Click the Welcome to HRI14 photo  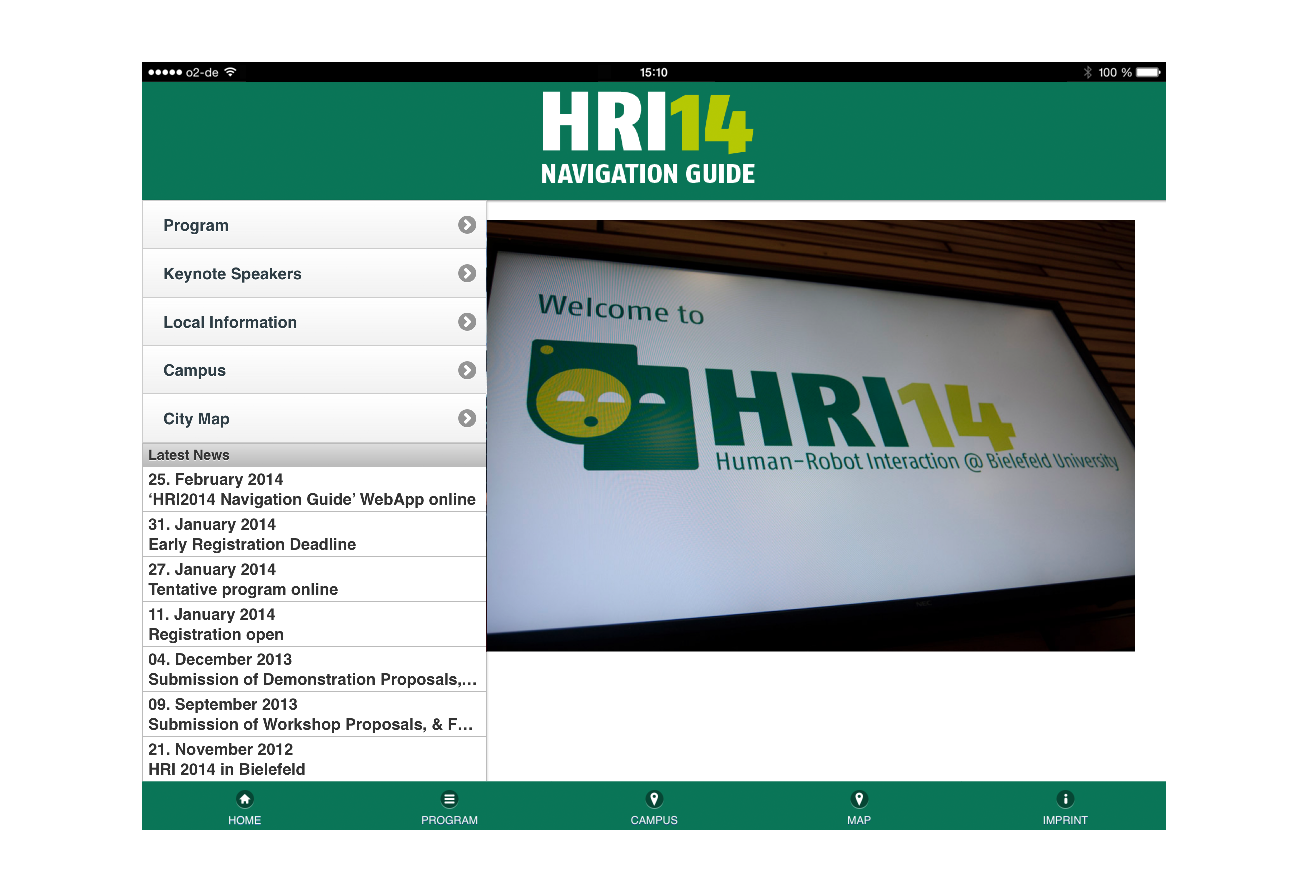coord(810,435)
